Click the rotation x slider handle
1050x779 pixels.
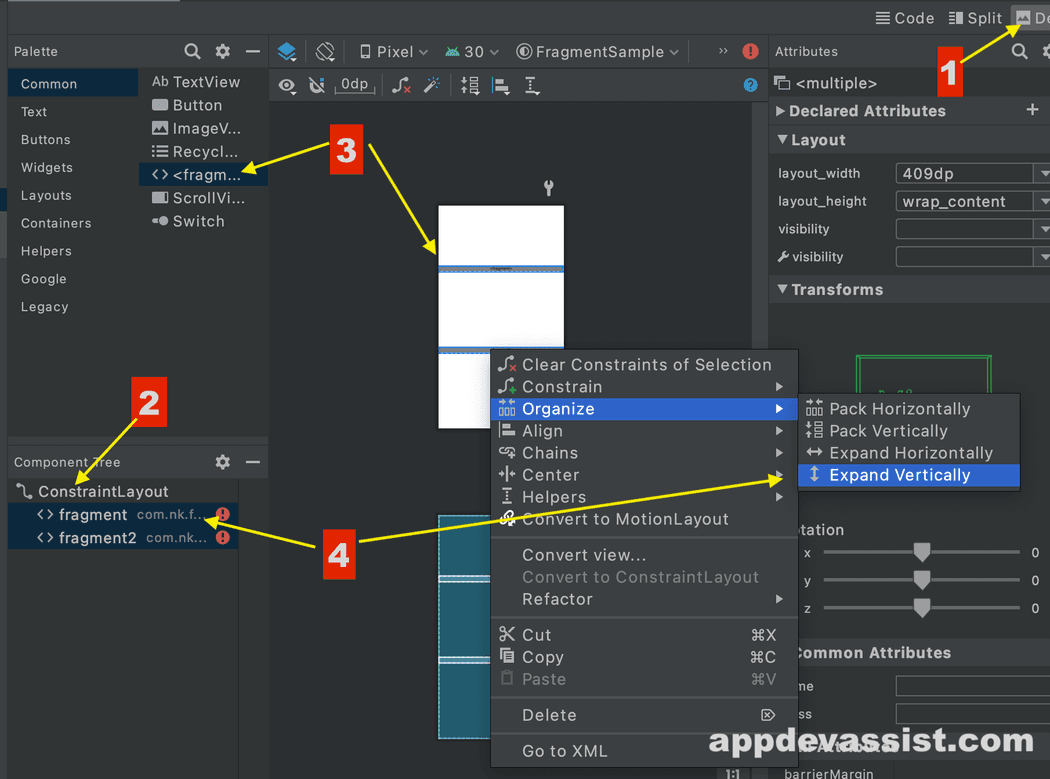point(921,552)
